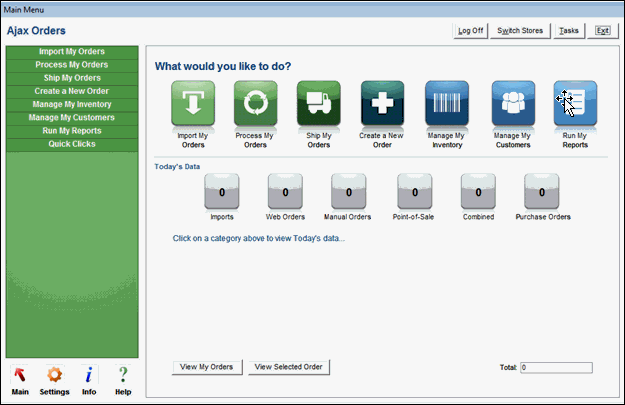
Task: Select the Imports counter icon
Action: click(x=222, y=191)
